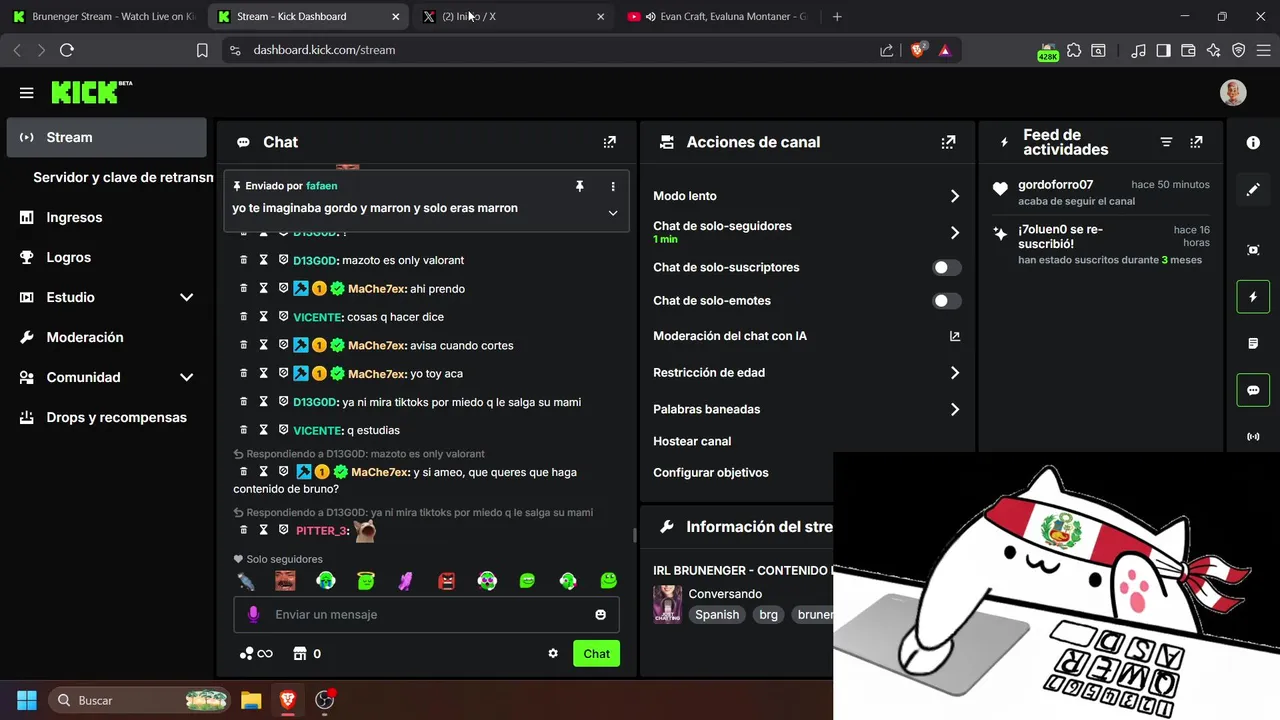This screenshot has height=720, width=1280.
Task: Open Moderación del chat con IA external link
Action: tap(955, 336)
